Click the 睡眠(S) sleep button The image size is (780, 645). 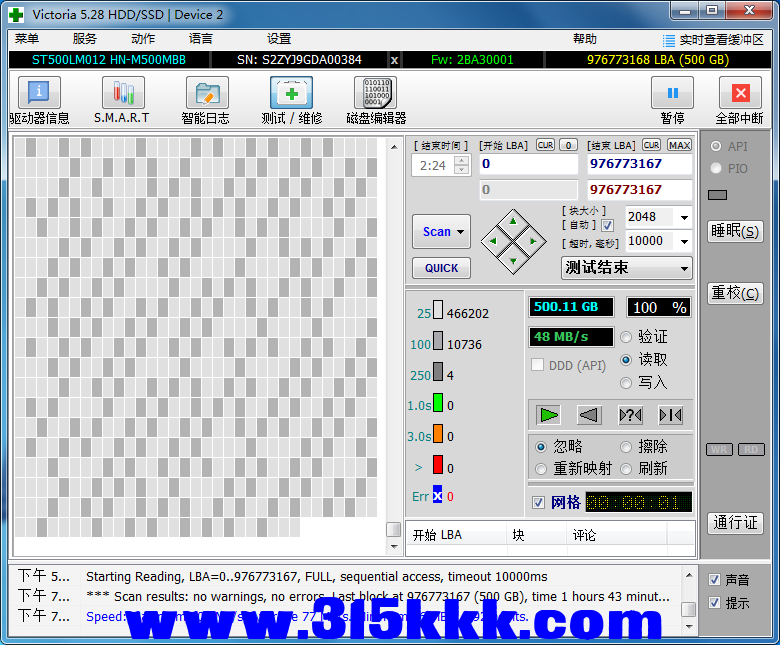point(735,231)
